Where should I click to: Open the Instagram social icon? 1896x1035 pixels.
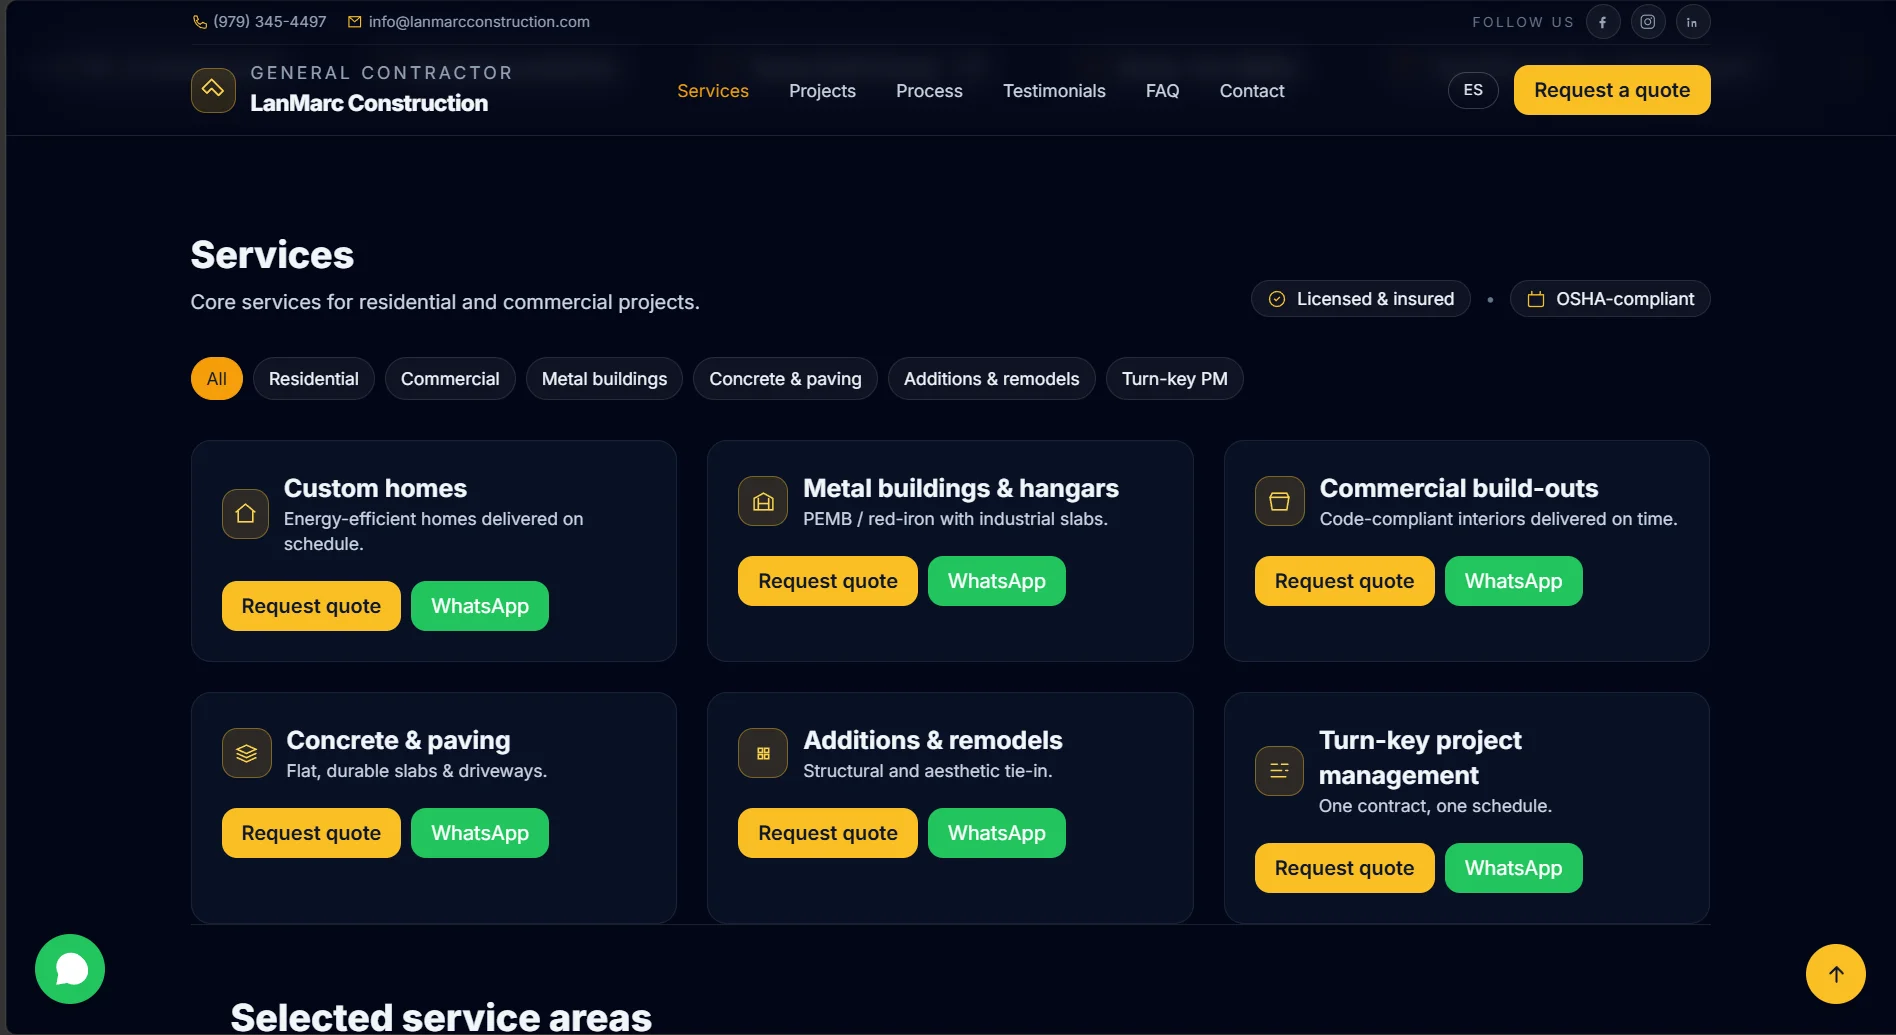click(1647, 22)
